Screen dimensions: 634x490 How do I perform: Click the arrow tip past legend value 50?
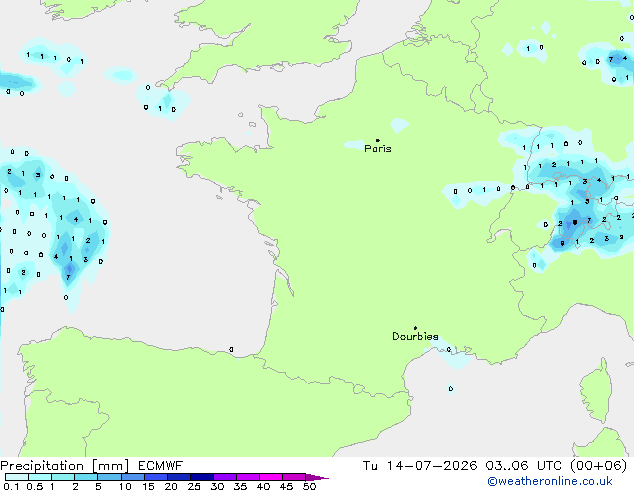(x=317, y=477)
